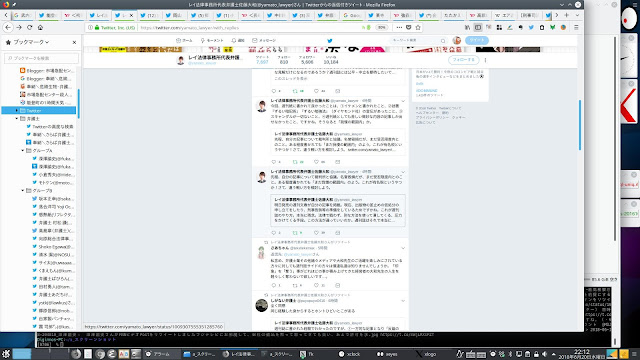
Task: Open the account avatar menu on Twitter
Action: tap(457, 40)
